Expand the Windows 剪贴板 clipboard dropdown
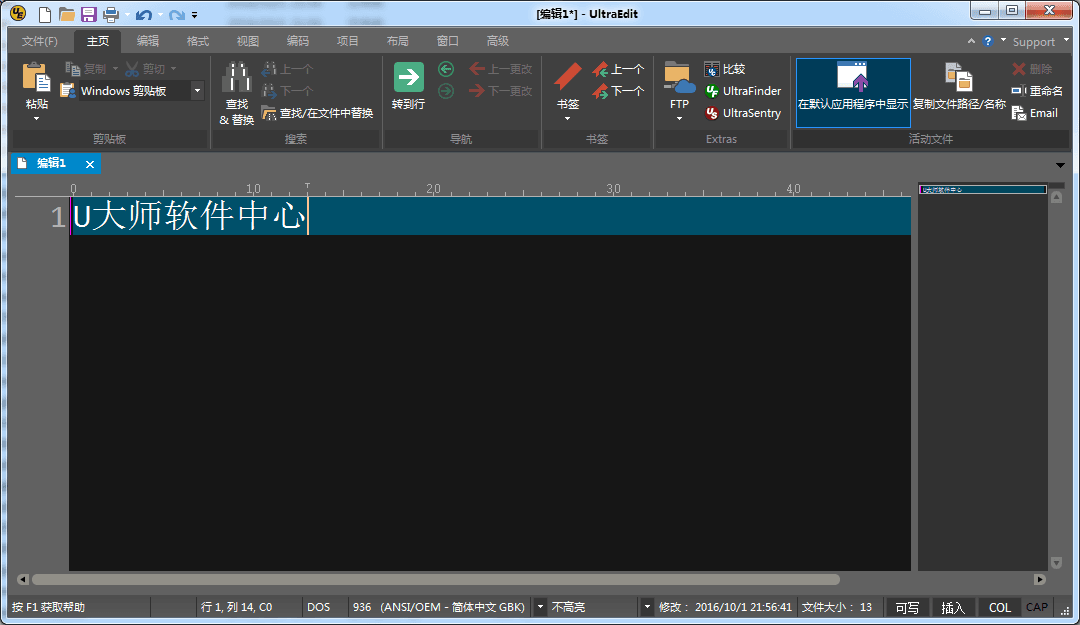The height and width of the screenshot is (625, 1080). pos(197,91)
